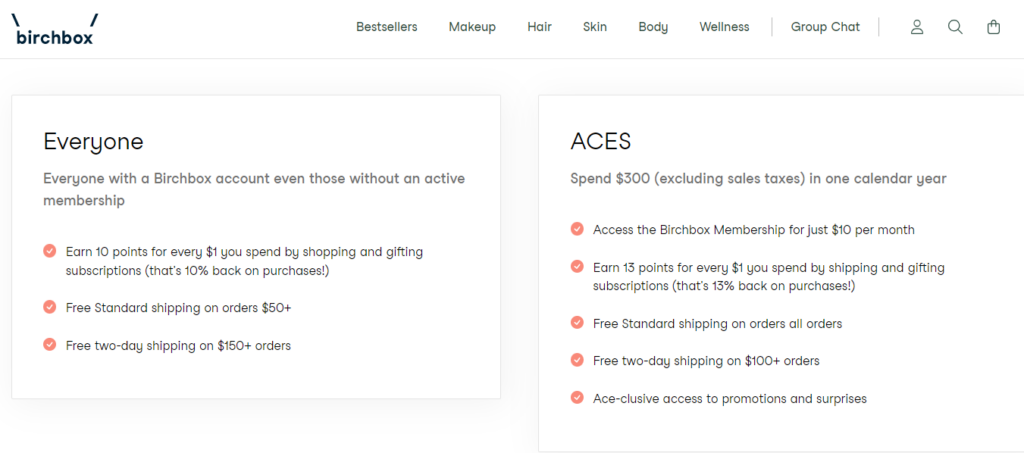The height and width of the screenshot is (453, 1024).
Task: Click check icon beside shipping on all orders
Action: [577, 322]
